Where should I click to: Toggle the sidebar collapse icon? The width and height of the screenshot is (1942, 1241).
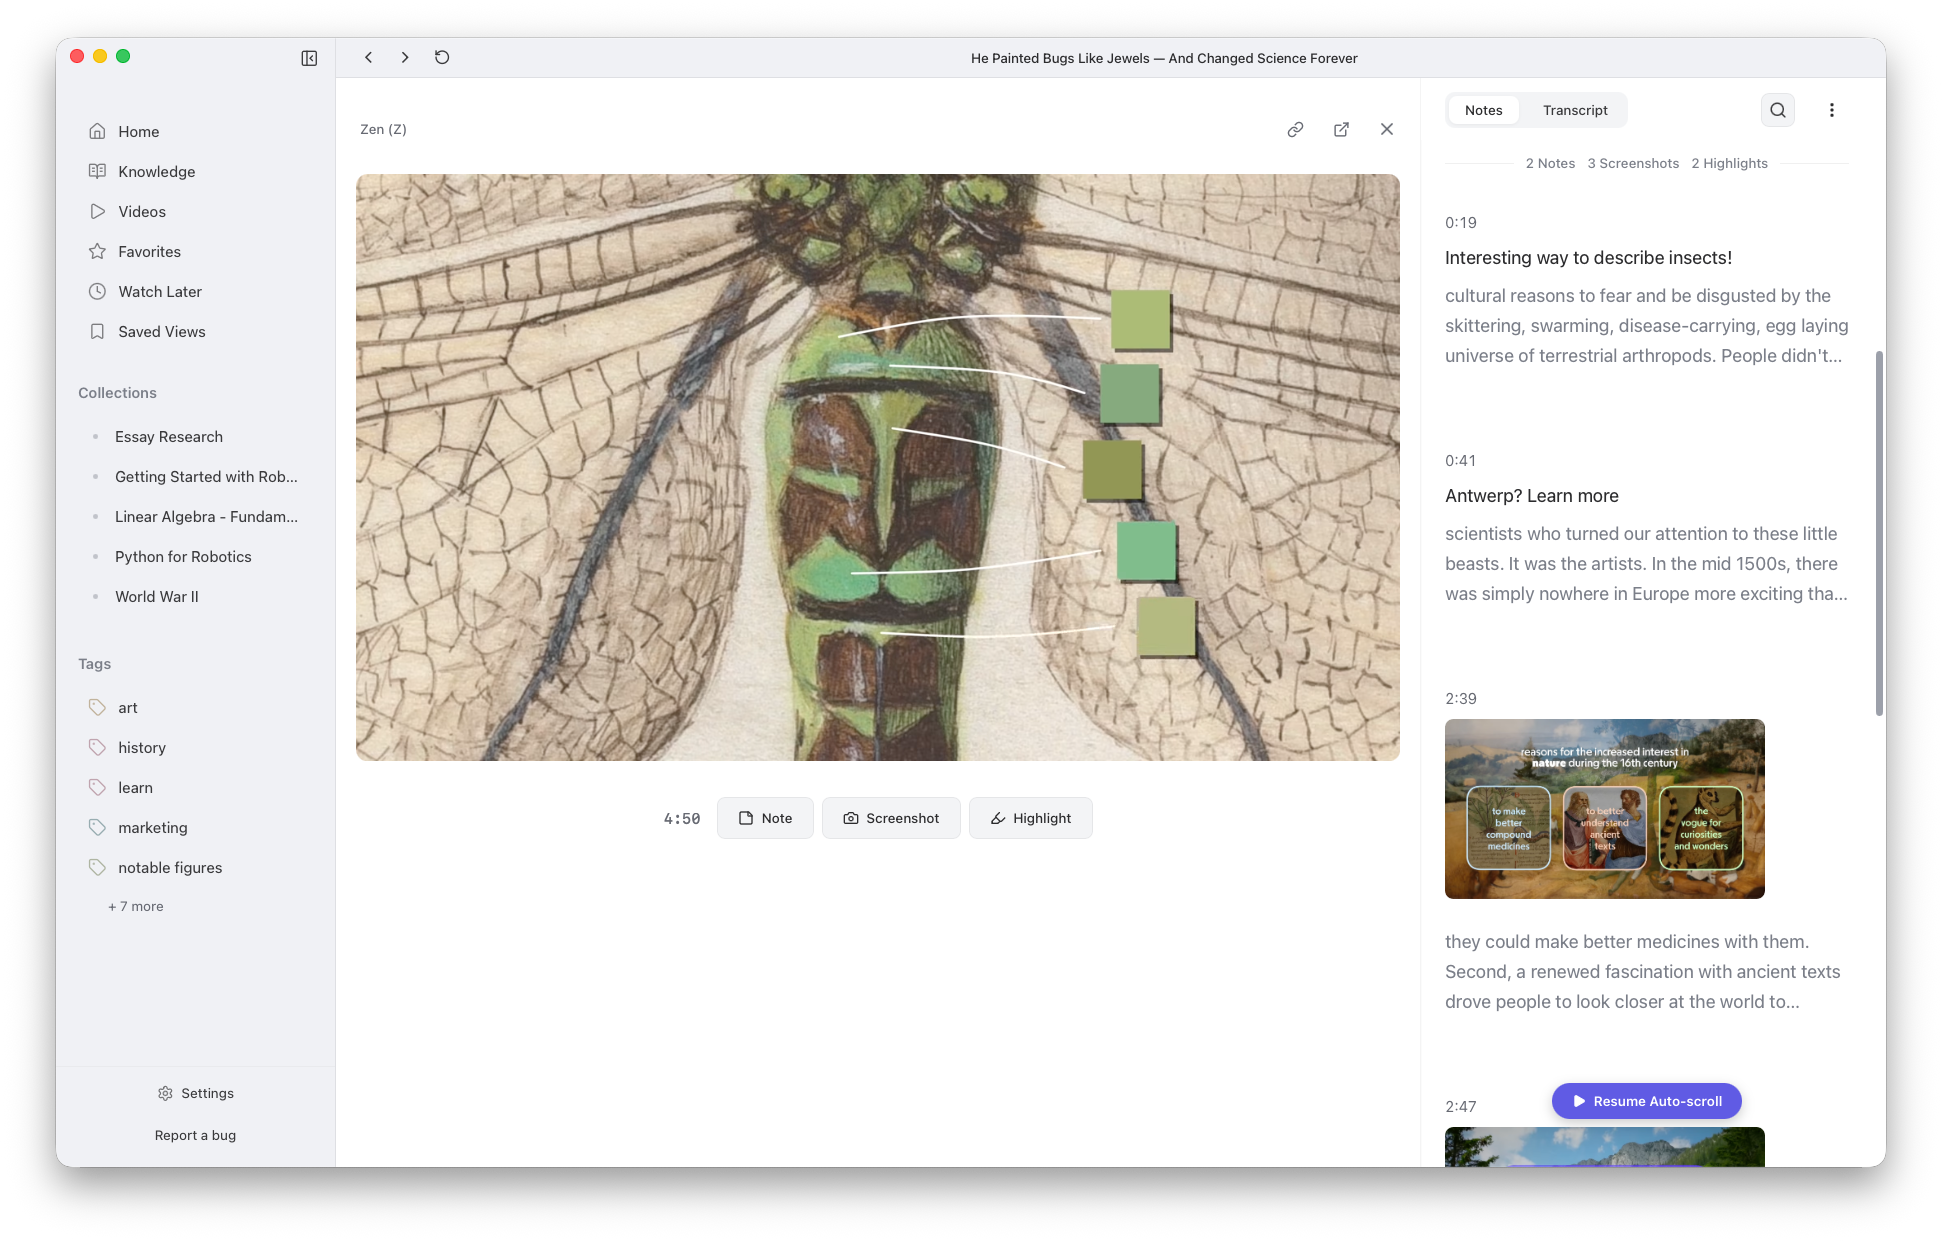coord(309,58)
